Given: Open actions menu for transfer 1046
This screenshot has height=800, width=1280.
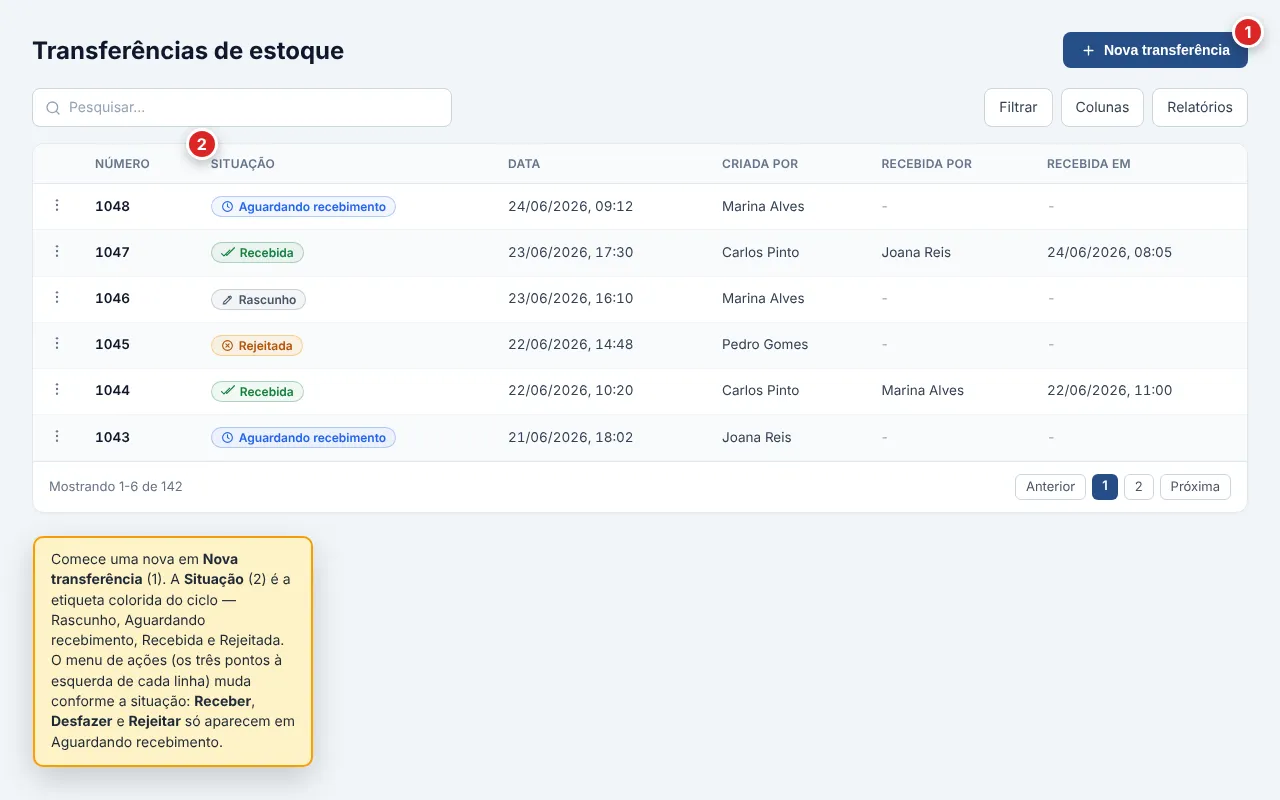Looking at the screenshot, I should 57,298.
